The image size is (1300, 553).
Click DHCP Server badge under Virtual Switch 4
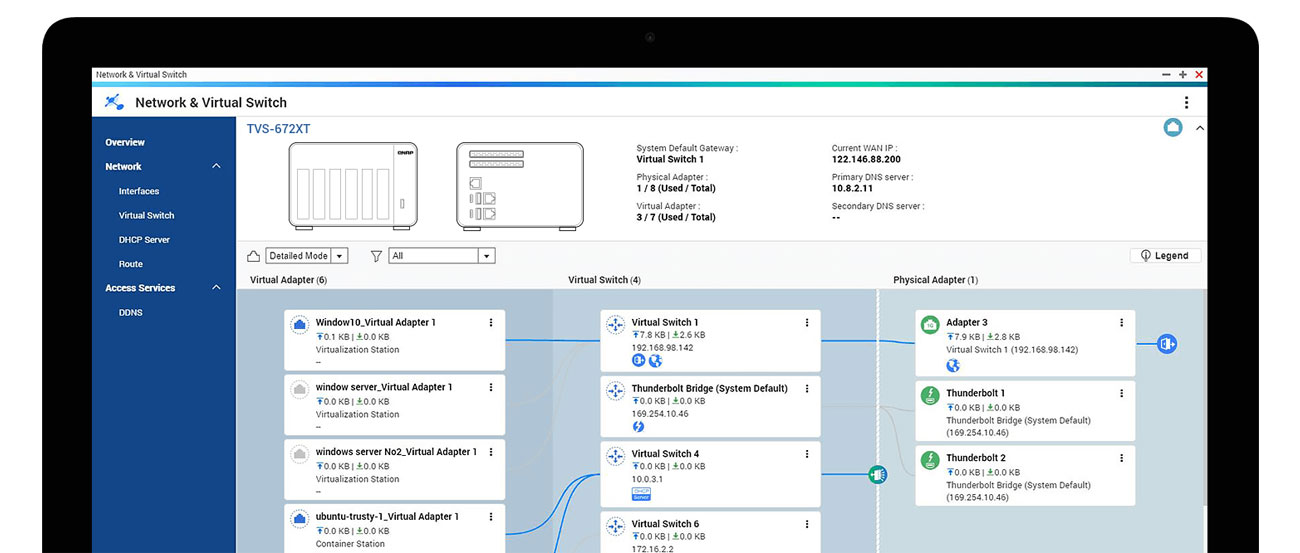tap(641, 494)
